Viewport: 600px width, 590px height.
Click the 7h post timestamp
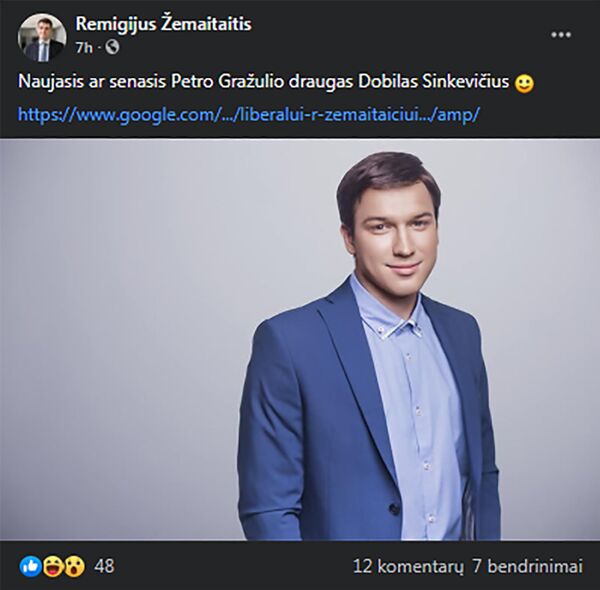[x=84, y=48]
